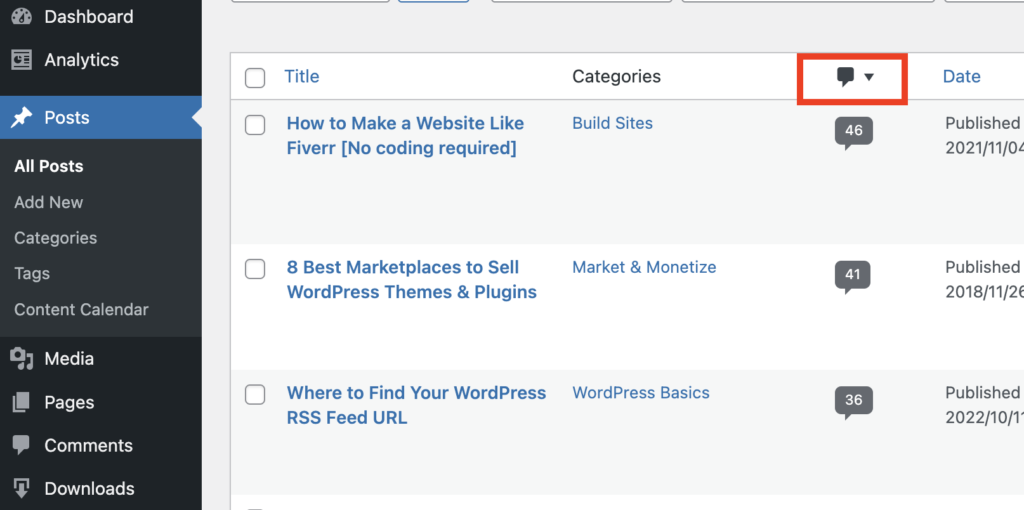
Task: Open Add New submenu item
Action: (x=49, y=202)
